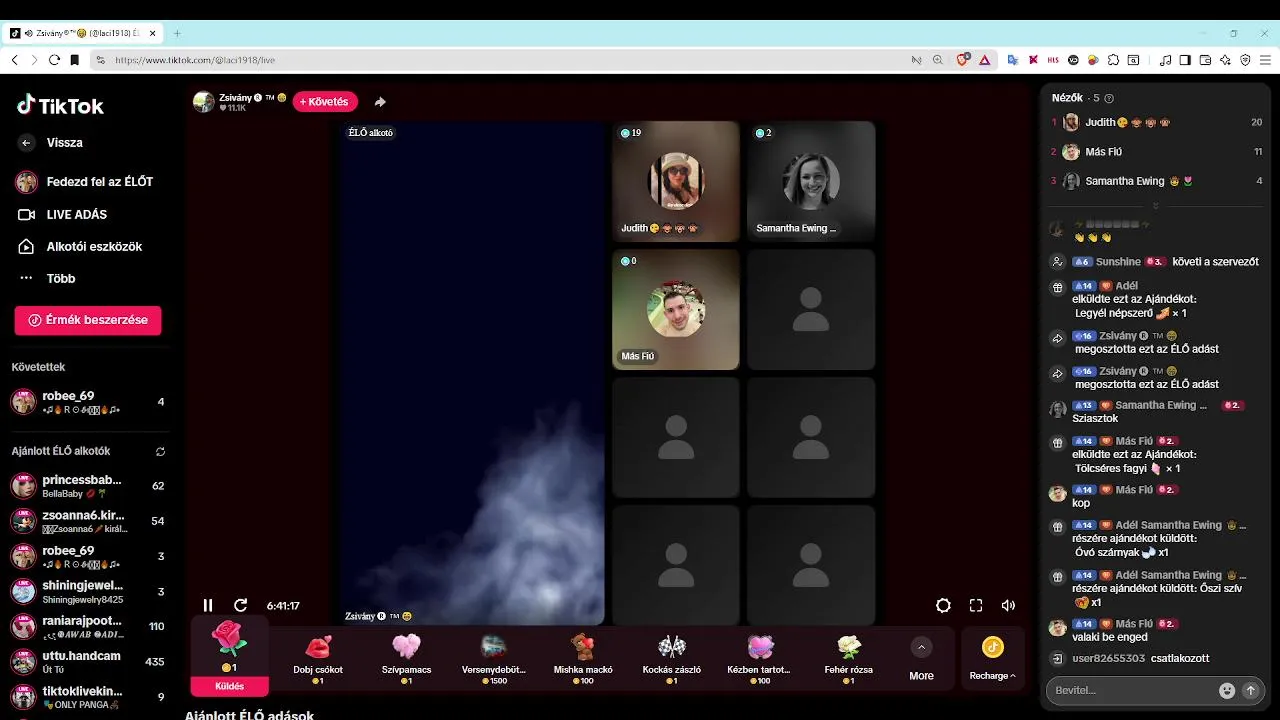1280x720 pixels.
Task: Click user82655303 in chat
Action: (1108, 658)
